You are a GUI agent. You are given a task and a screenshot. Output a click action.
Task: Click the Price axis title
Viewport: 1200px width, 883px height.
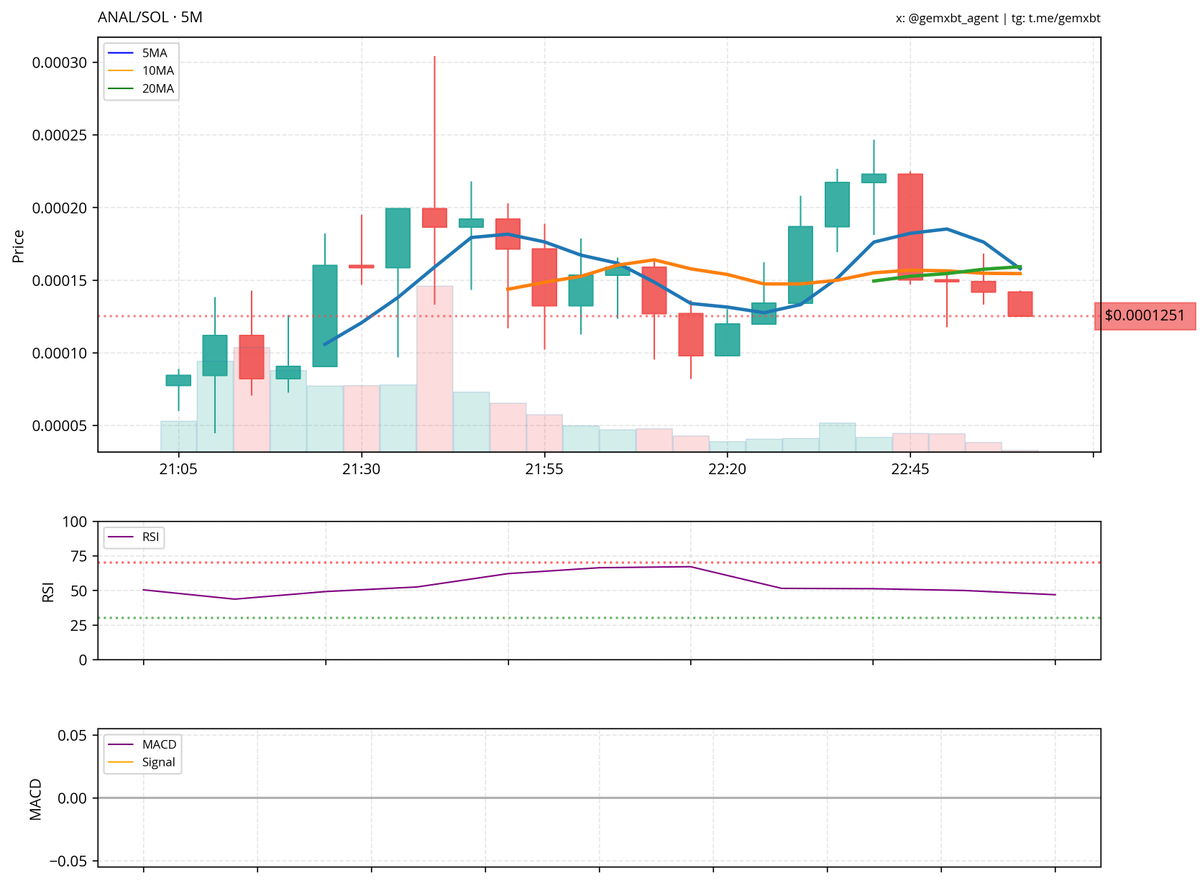coord(18,244)
